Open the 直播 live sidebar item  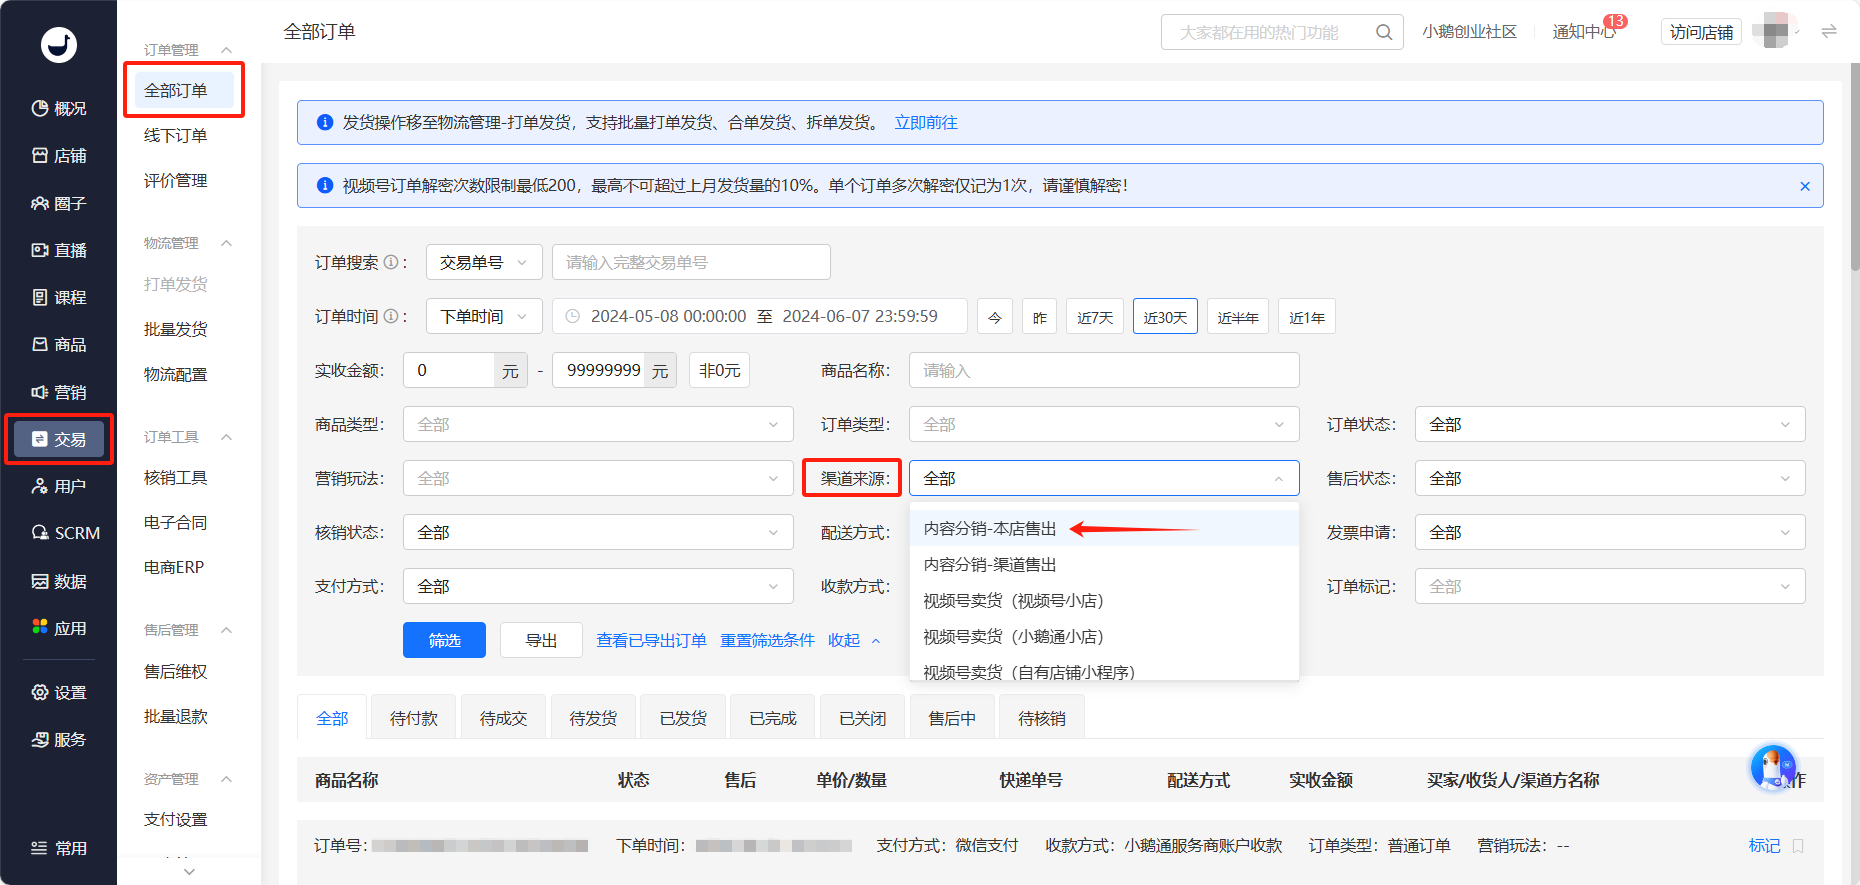(58, 250)
